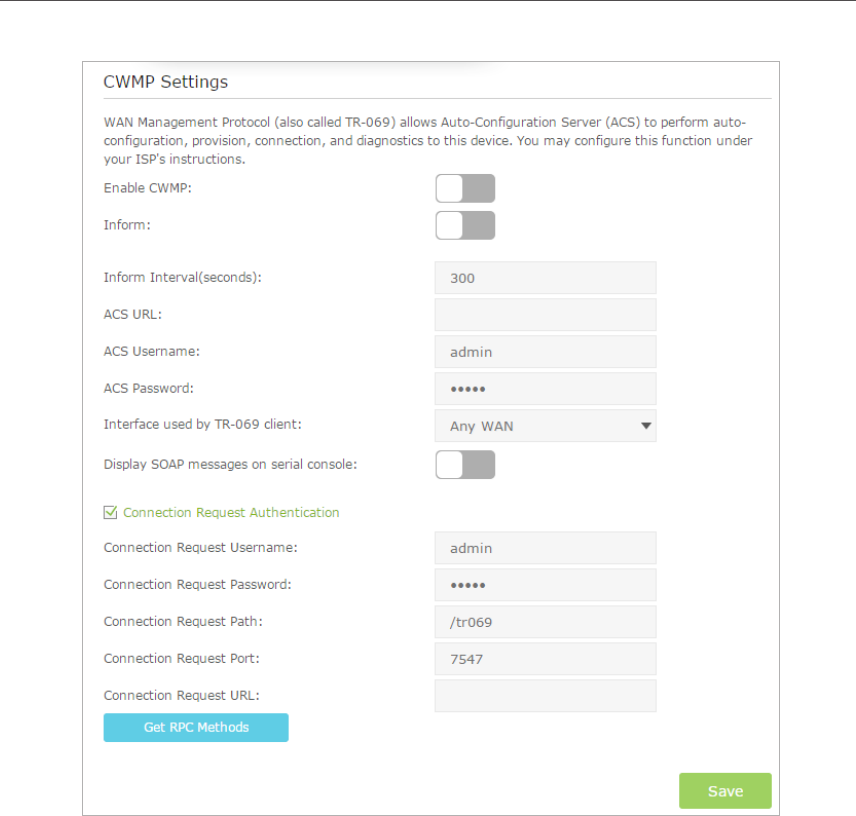Select the ACS Password field
Image resolution: width=856 pixels, height=816 pixels.
[545, 389]
